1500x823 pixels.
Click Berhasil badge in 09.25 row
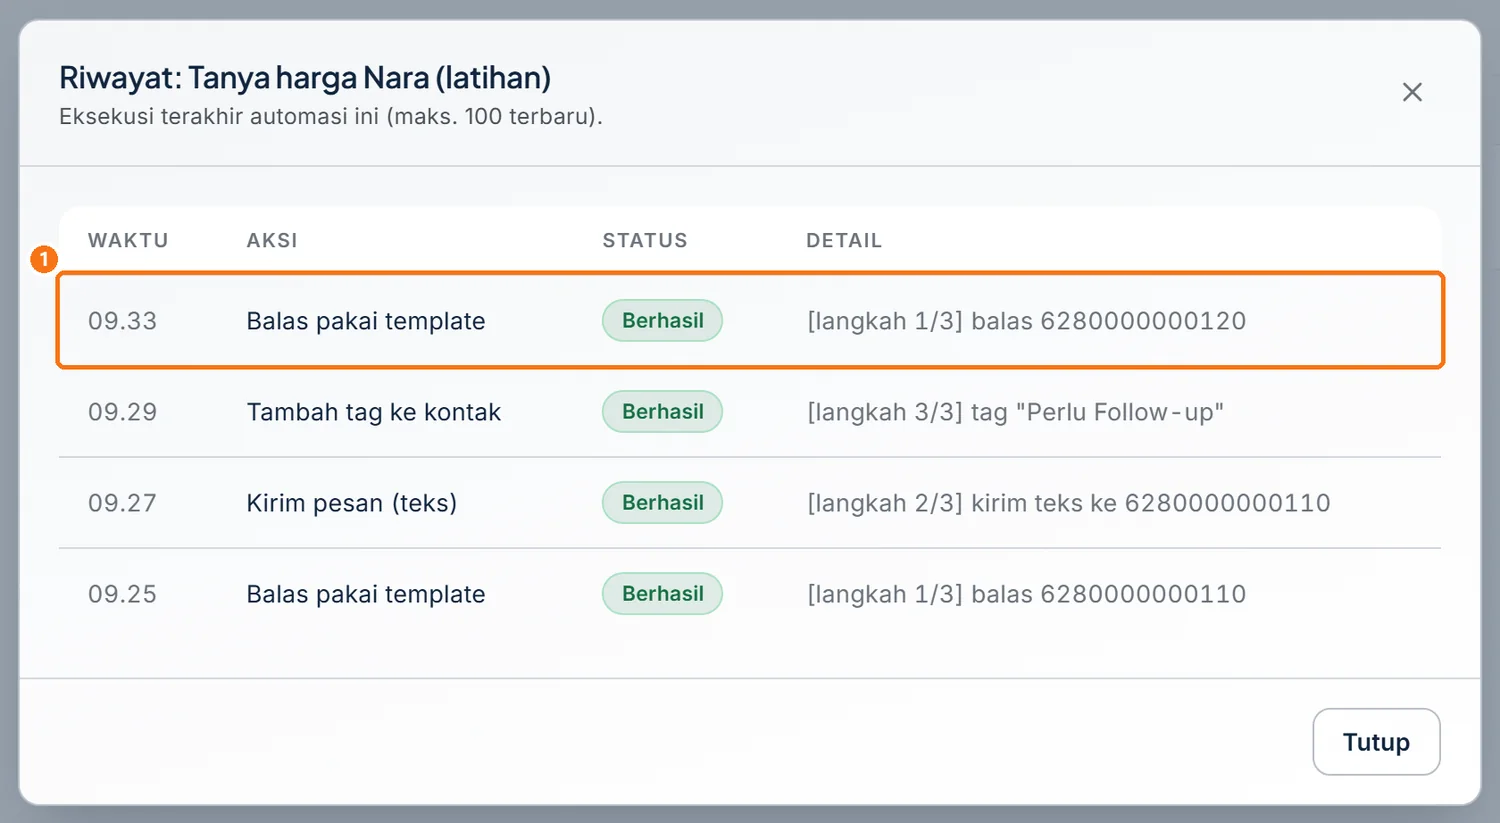(662, 593)
